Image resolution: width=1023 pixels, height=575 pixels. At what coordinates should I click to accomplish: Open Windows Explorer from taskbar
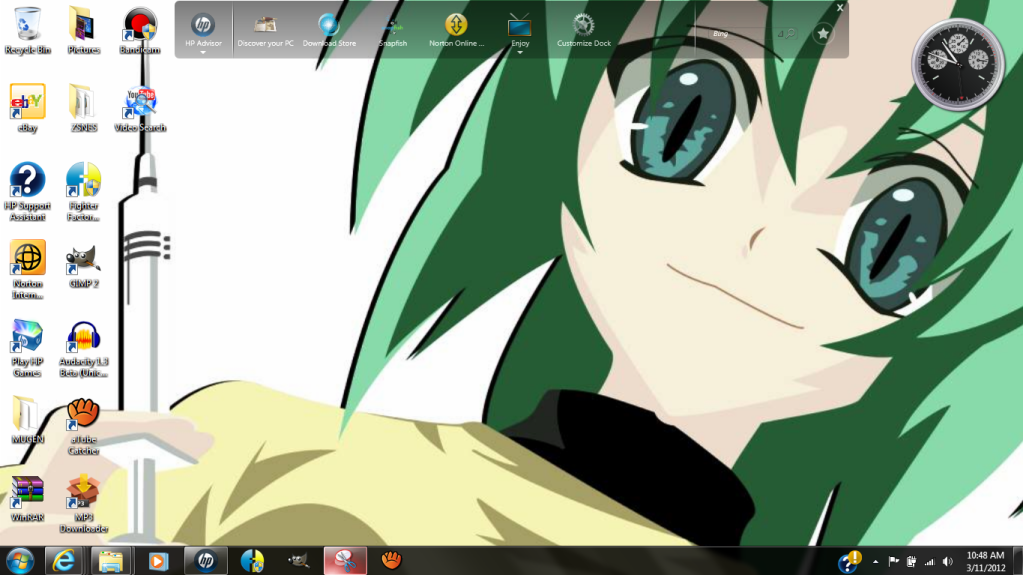[x=110, y=561]
